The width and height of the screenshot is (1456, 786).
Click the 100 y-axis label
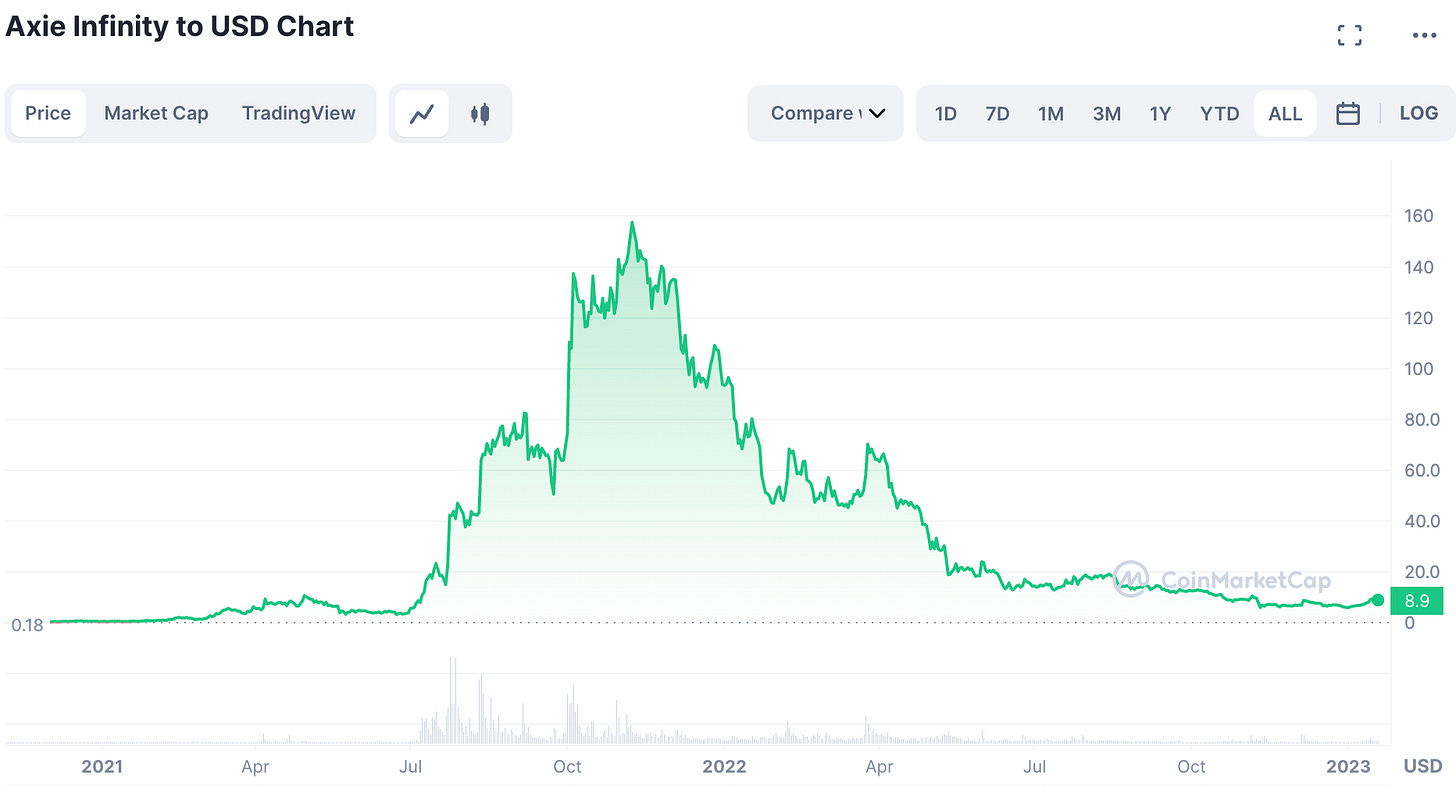(1419, 369)
